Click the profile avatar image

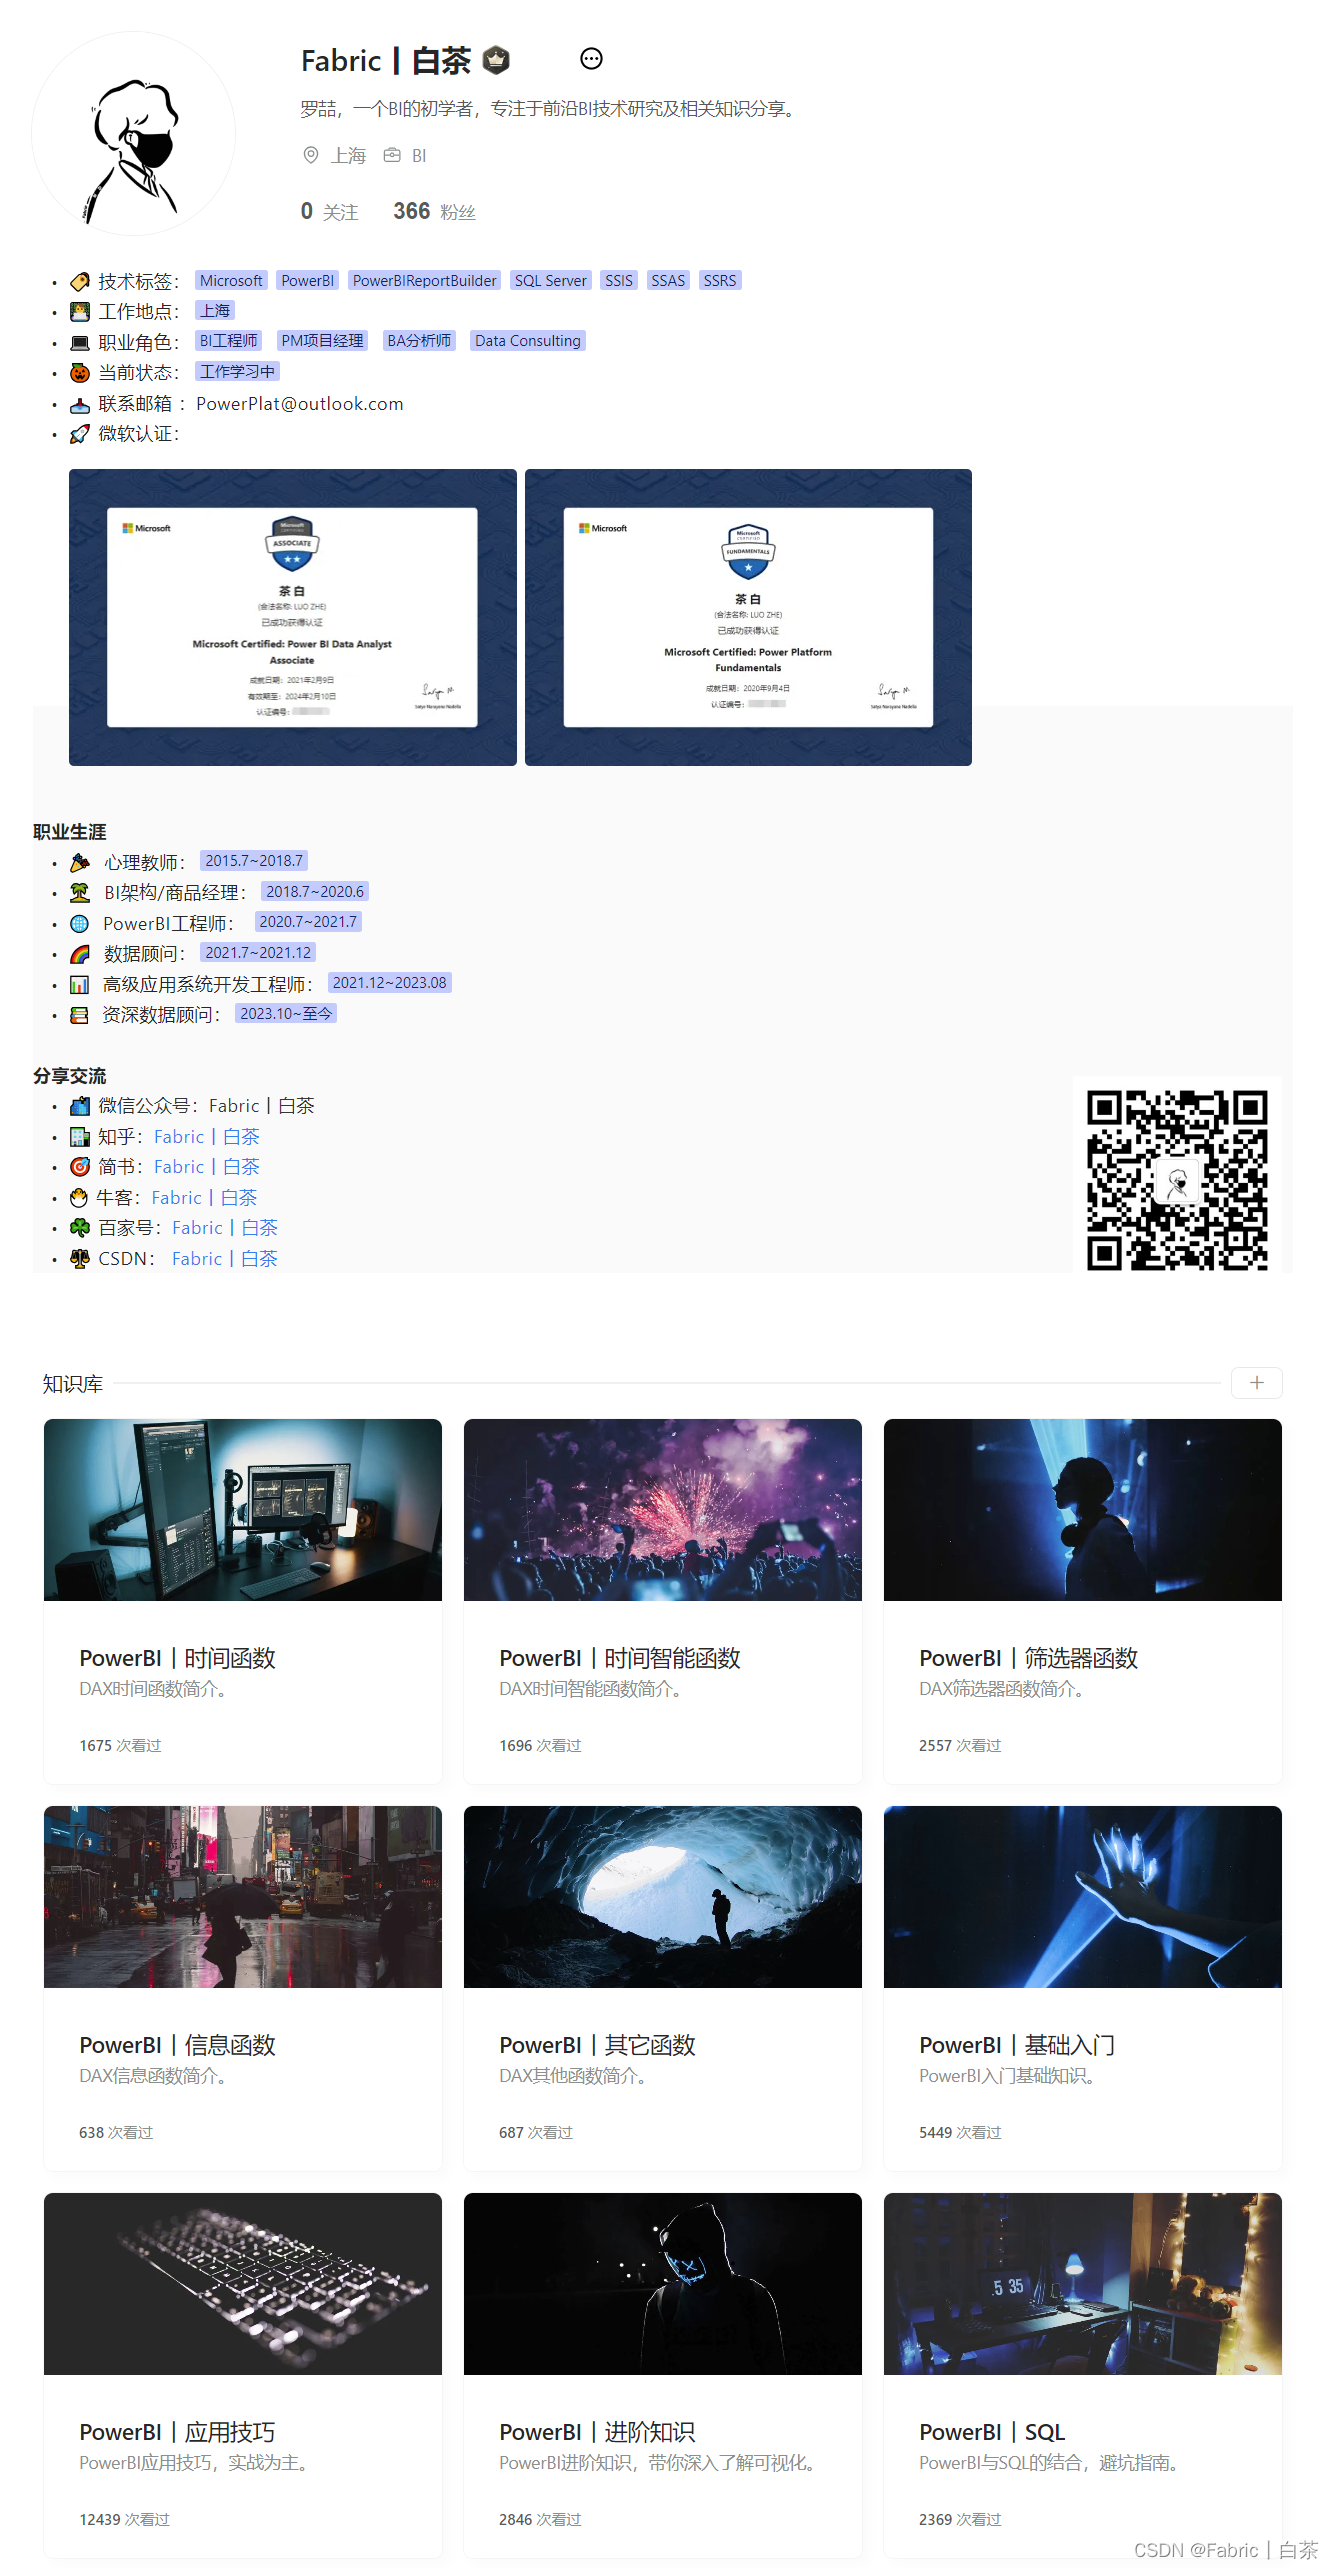(134, 134)
